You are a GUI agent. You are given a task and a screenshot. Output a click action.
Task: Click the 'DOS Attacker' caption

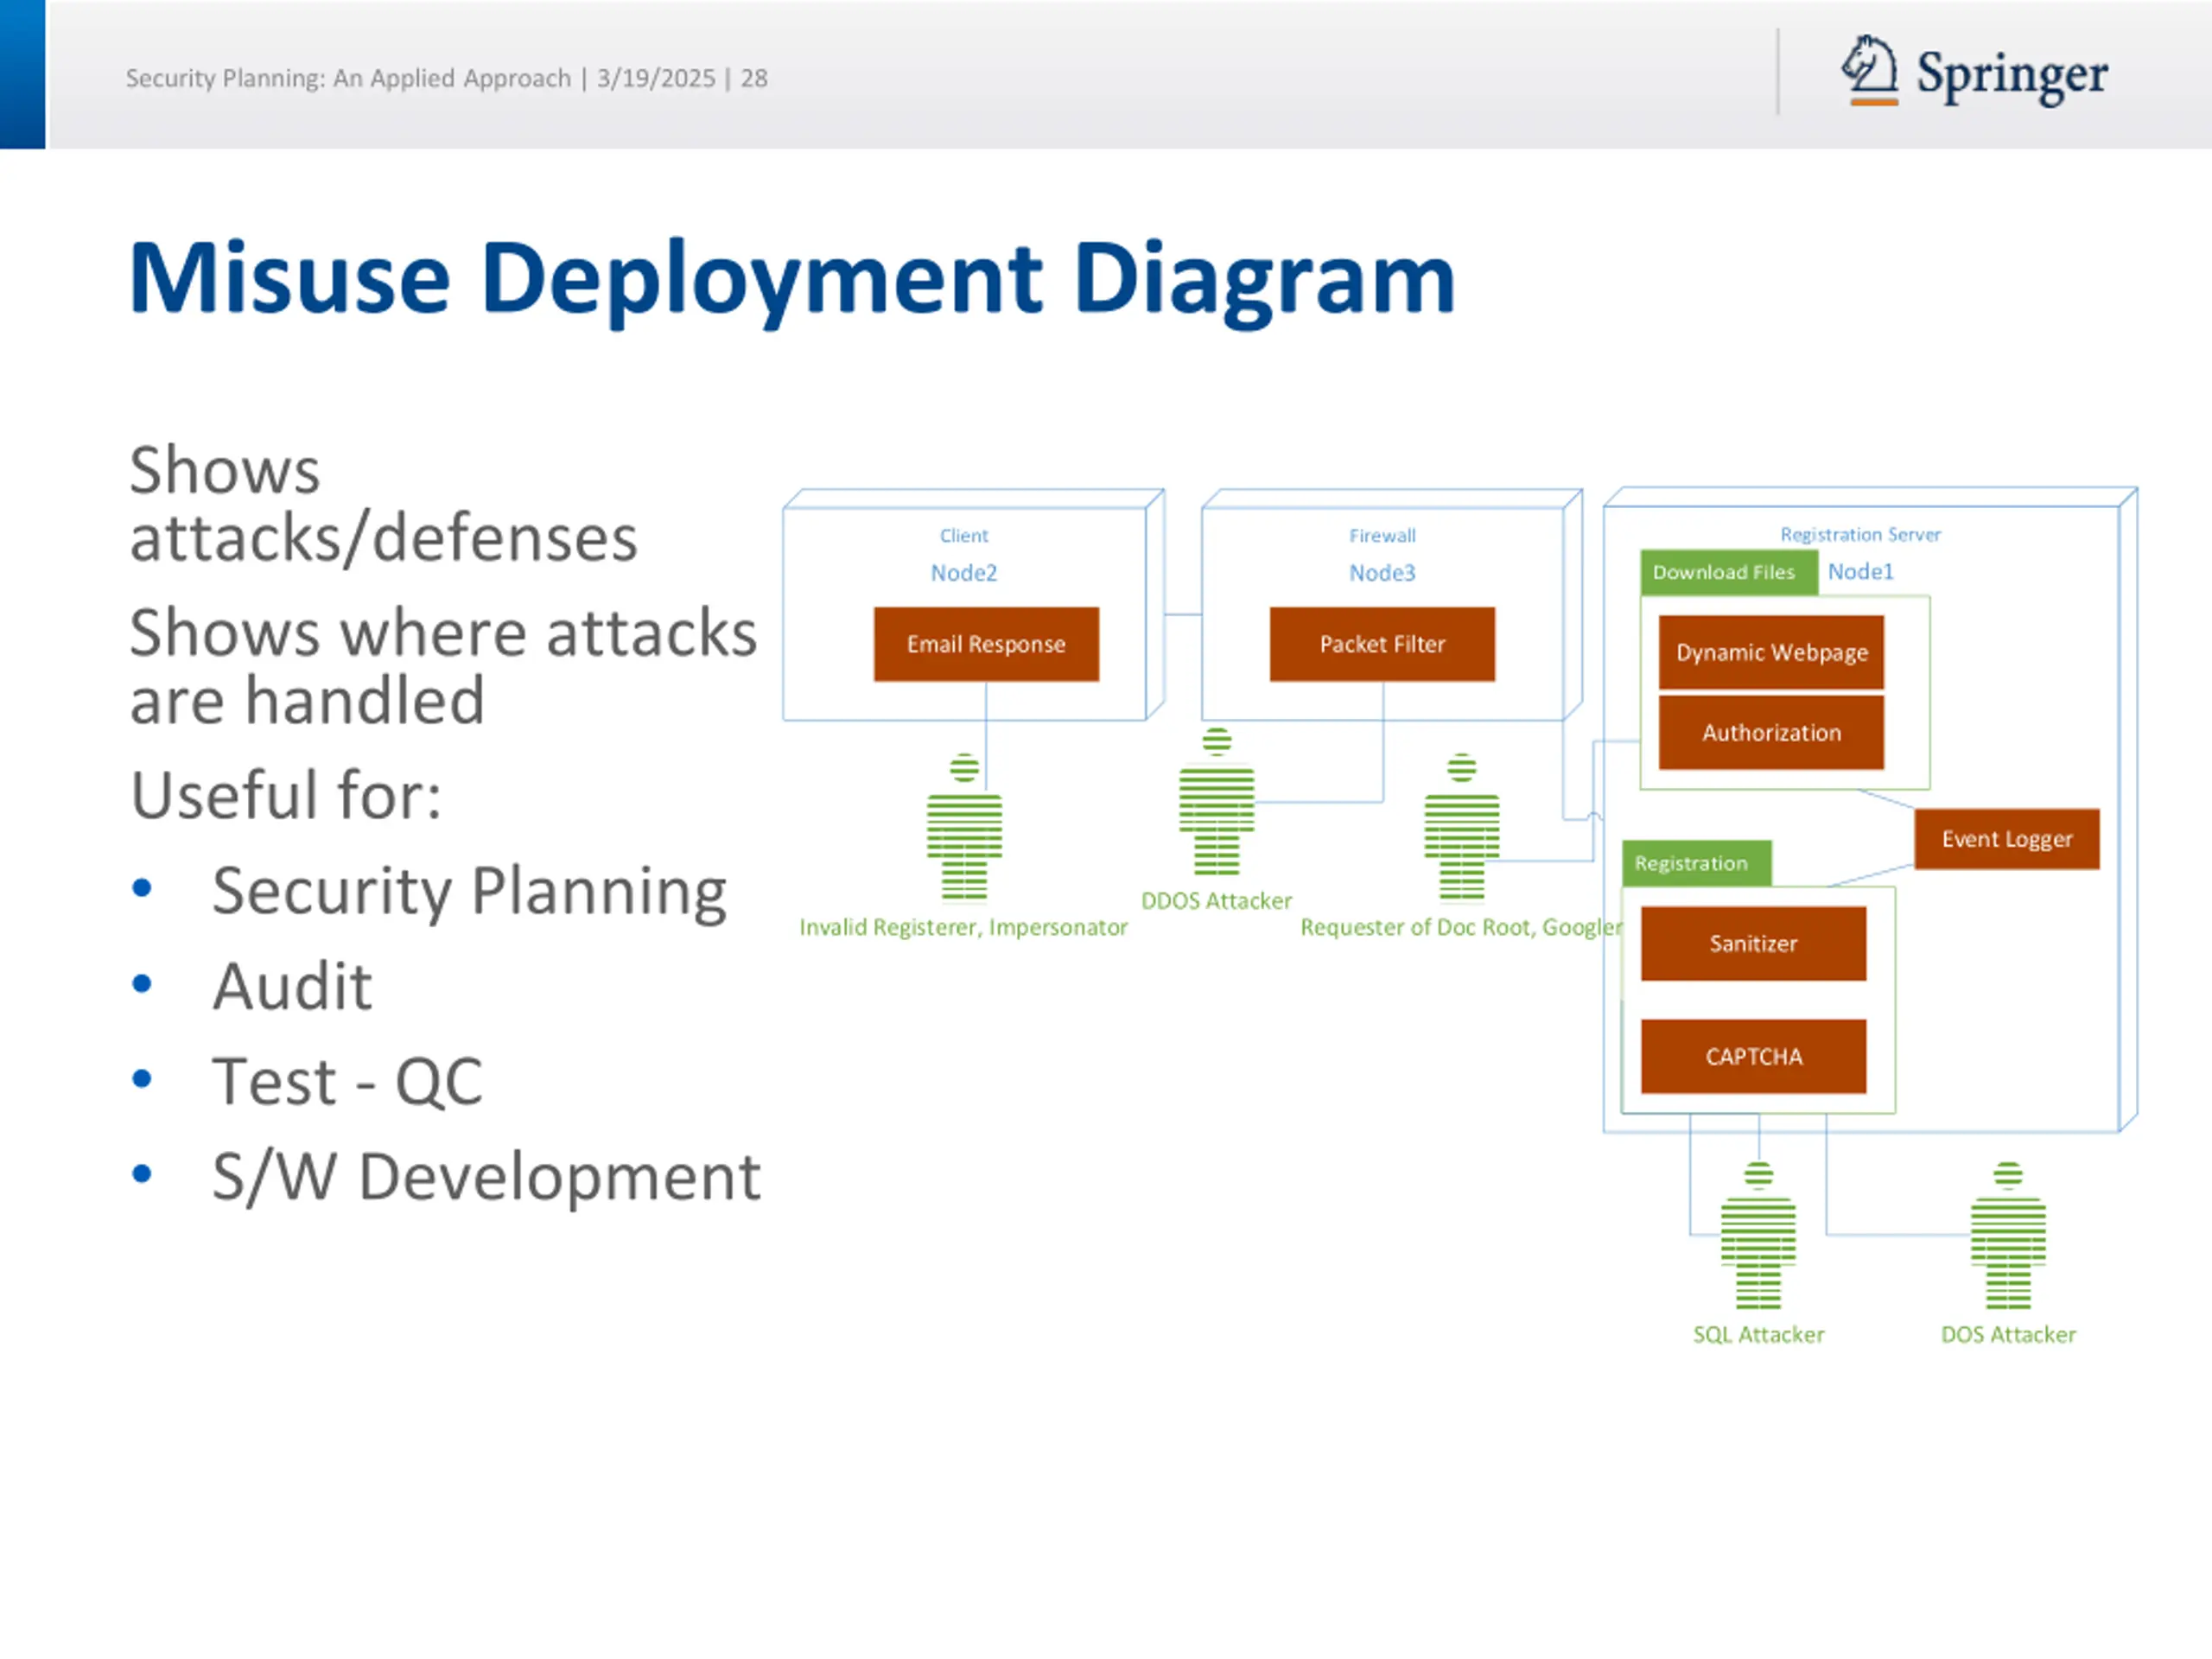coord(2008,1335)
